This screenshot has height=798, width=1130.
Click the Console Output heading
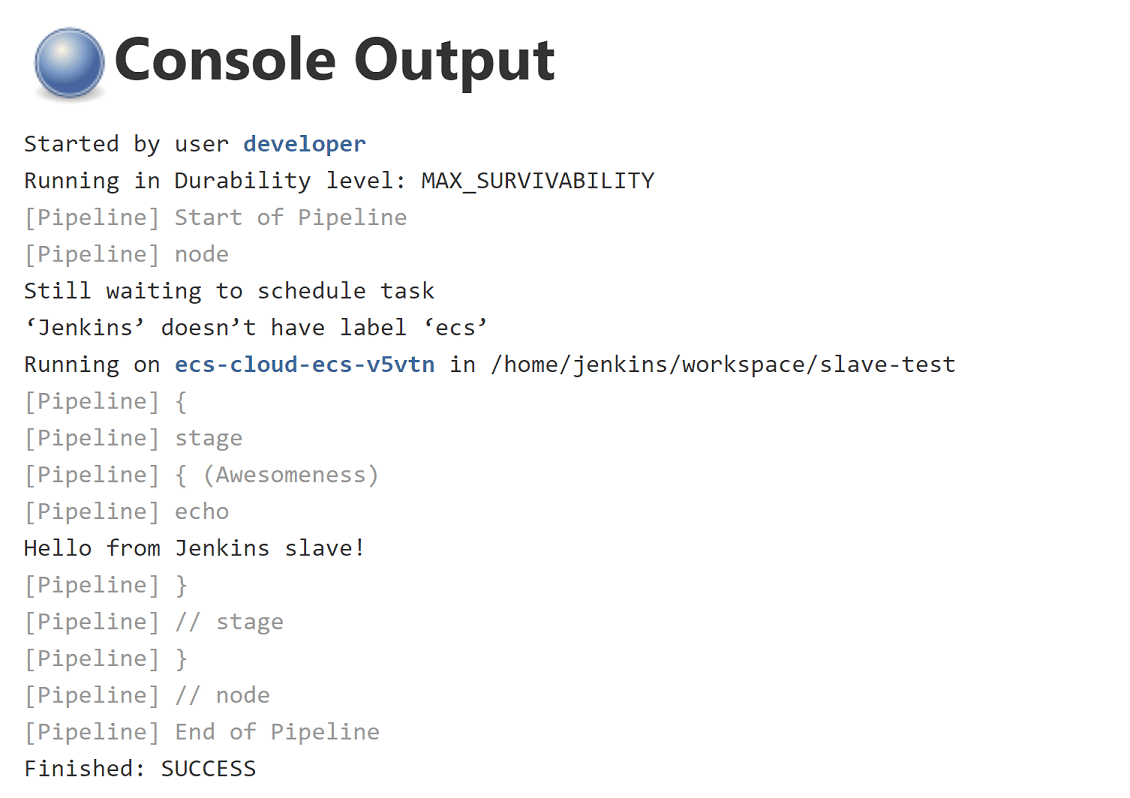pyautogui.click(x=334, y=60)
